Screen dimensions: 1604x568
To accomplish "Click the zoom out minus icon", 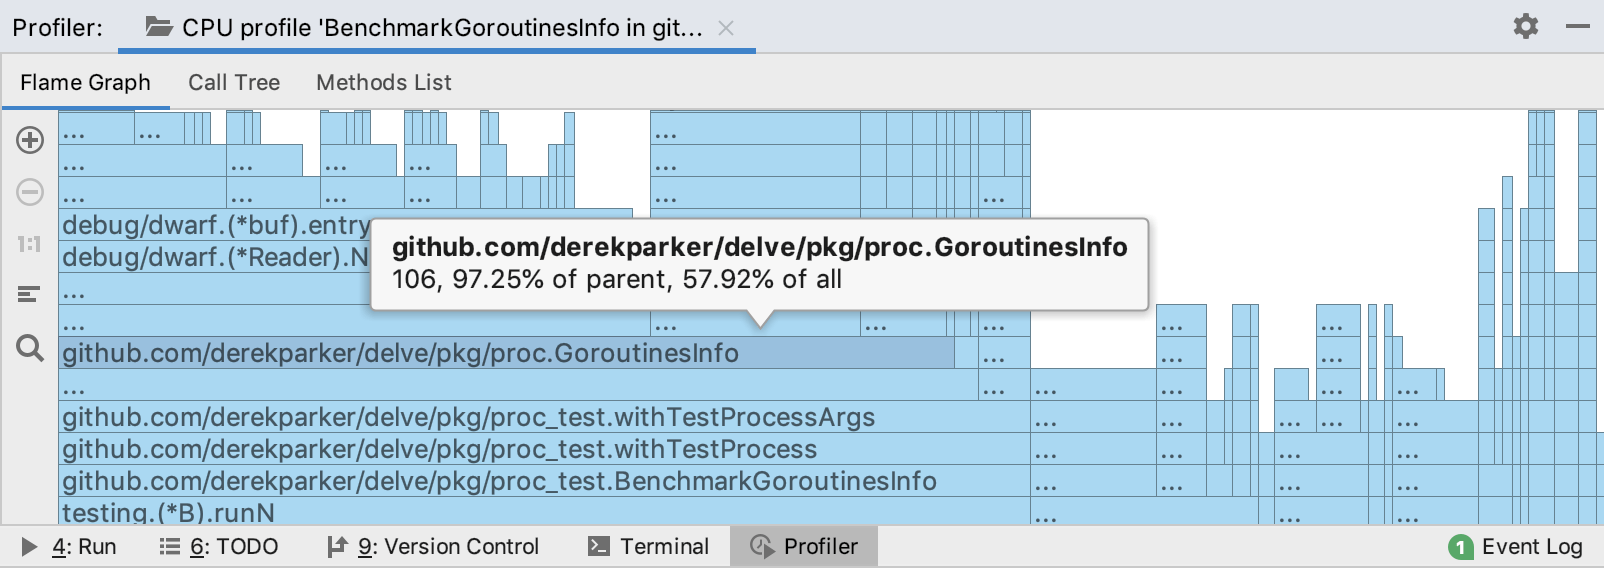I will coord(30,192).
